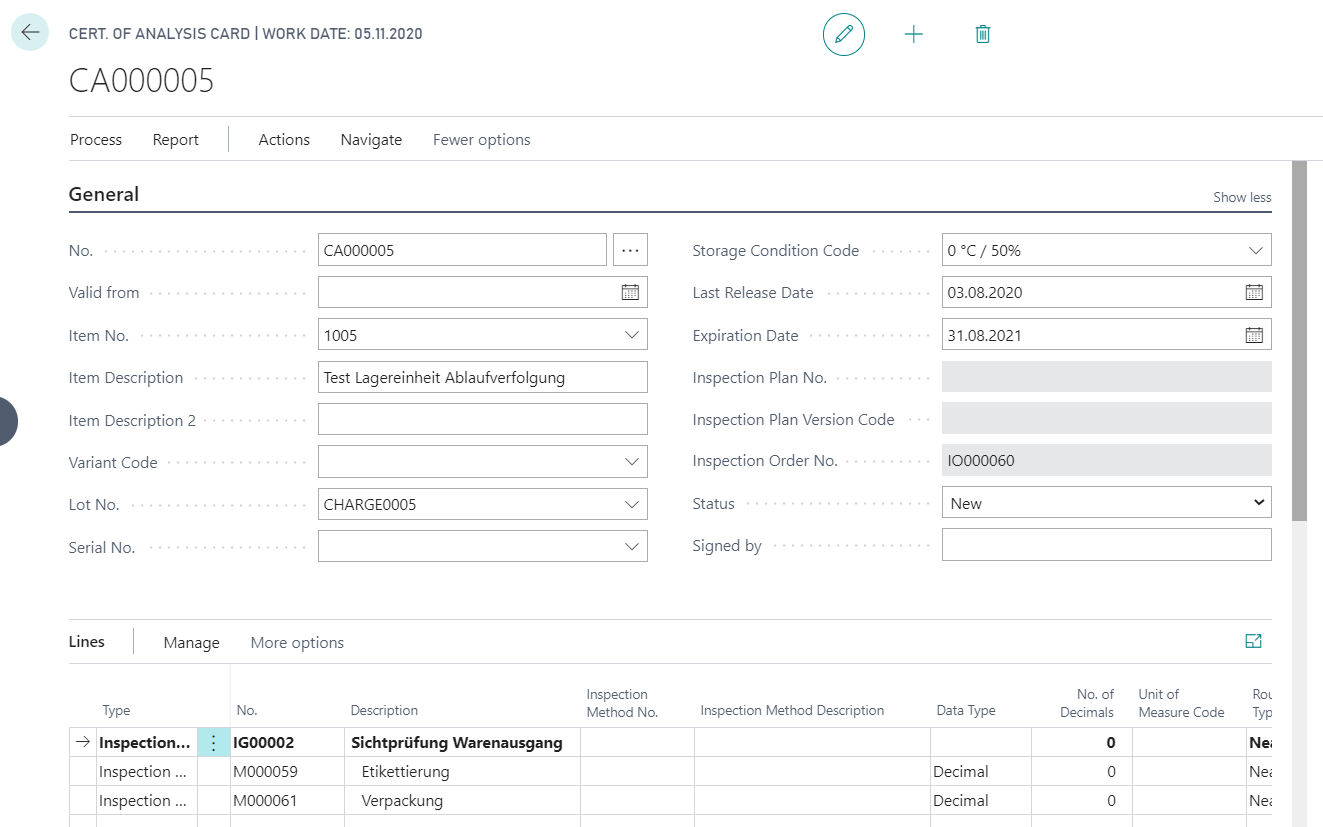The width and height of the screenshot is (1323, 827).
Task: Change Status dropdown from New
Action: click(x=1107, y=503)
